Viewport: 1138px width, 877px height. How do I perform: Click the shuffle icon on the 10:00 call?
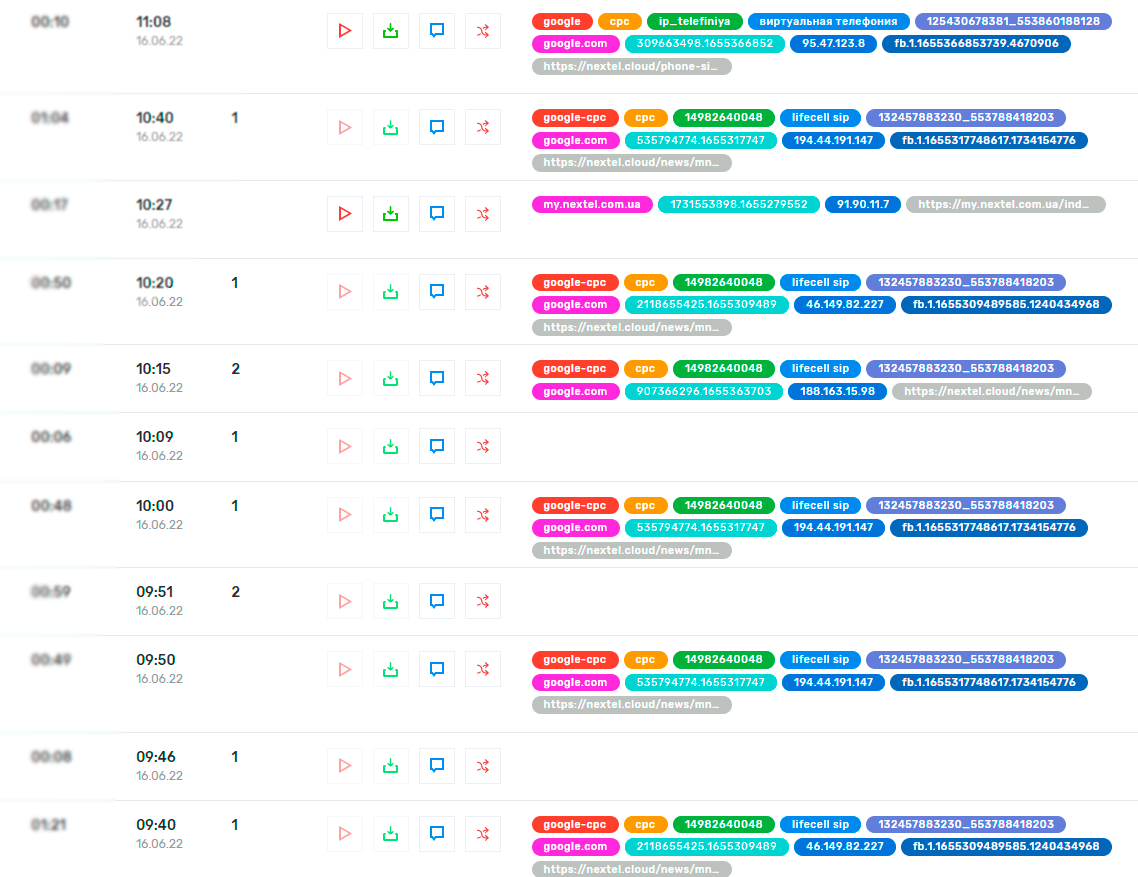click(x=483, y=515)
